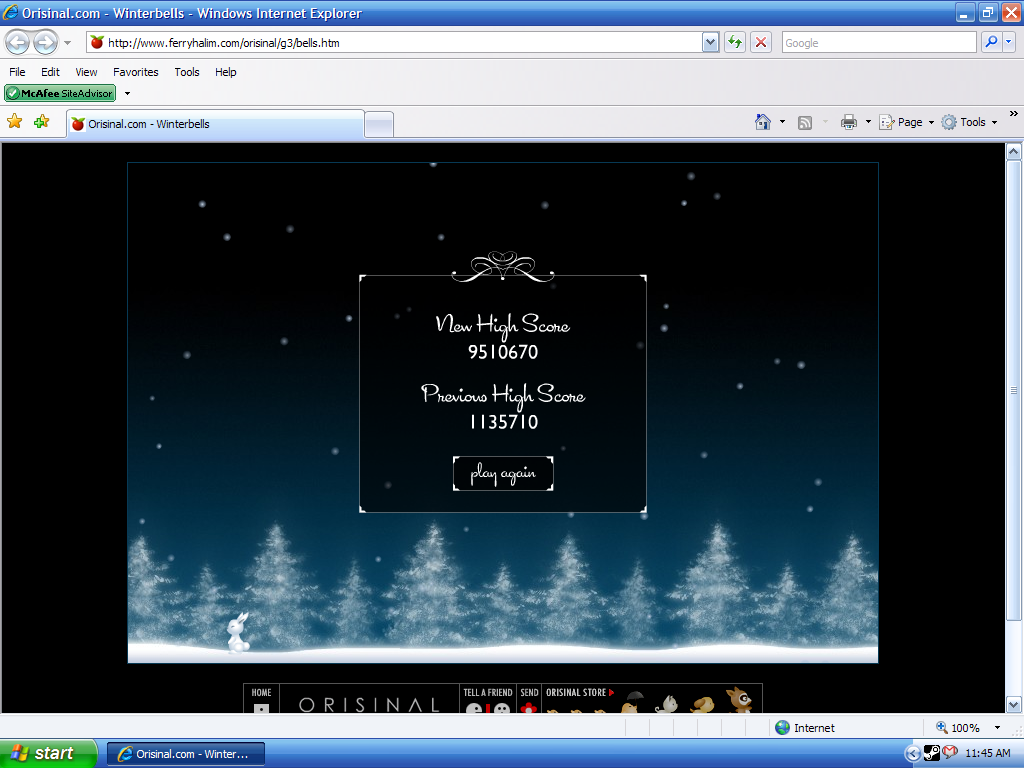Open the View menu
1024x768 pixels.
pos(86,72)
